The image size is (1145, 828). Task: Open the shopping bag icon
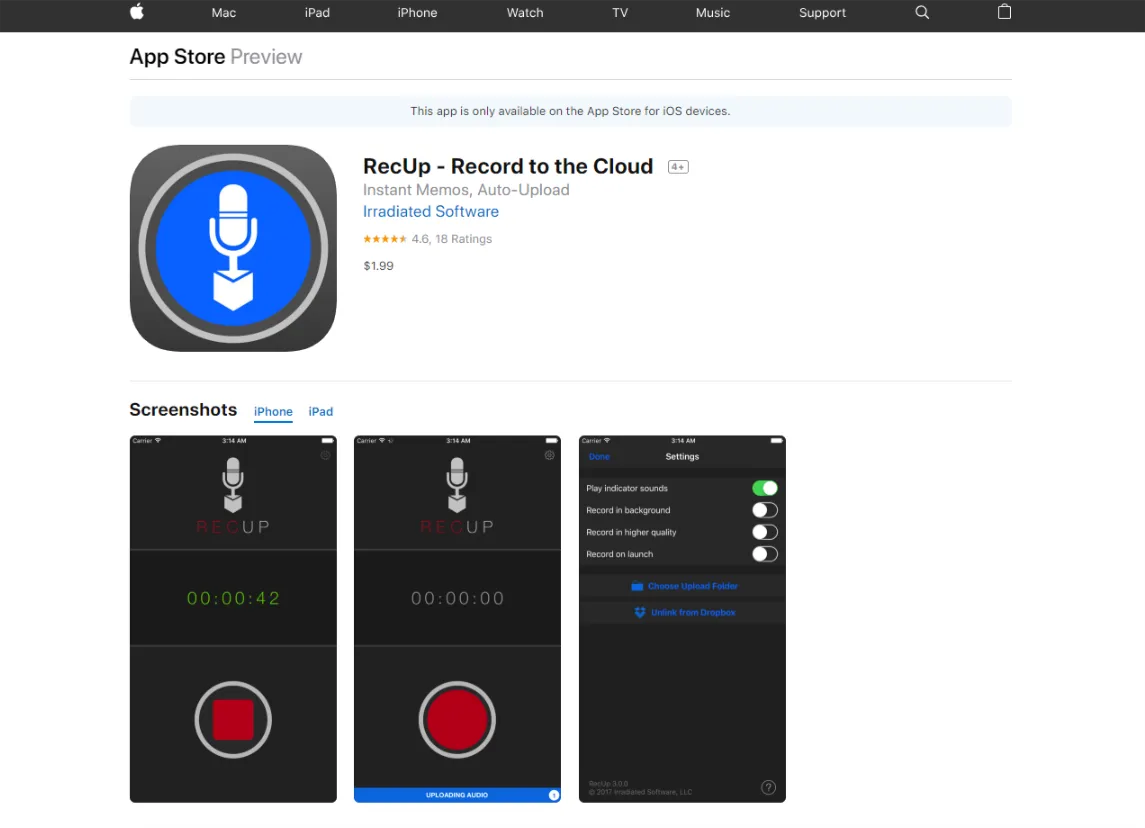click(1004, 12)
